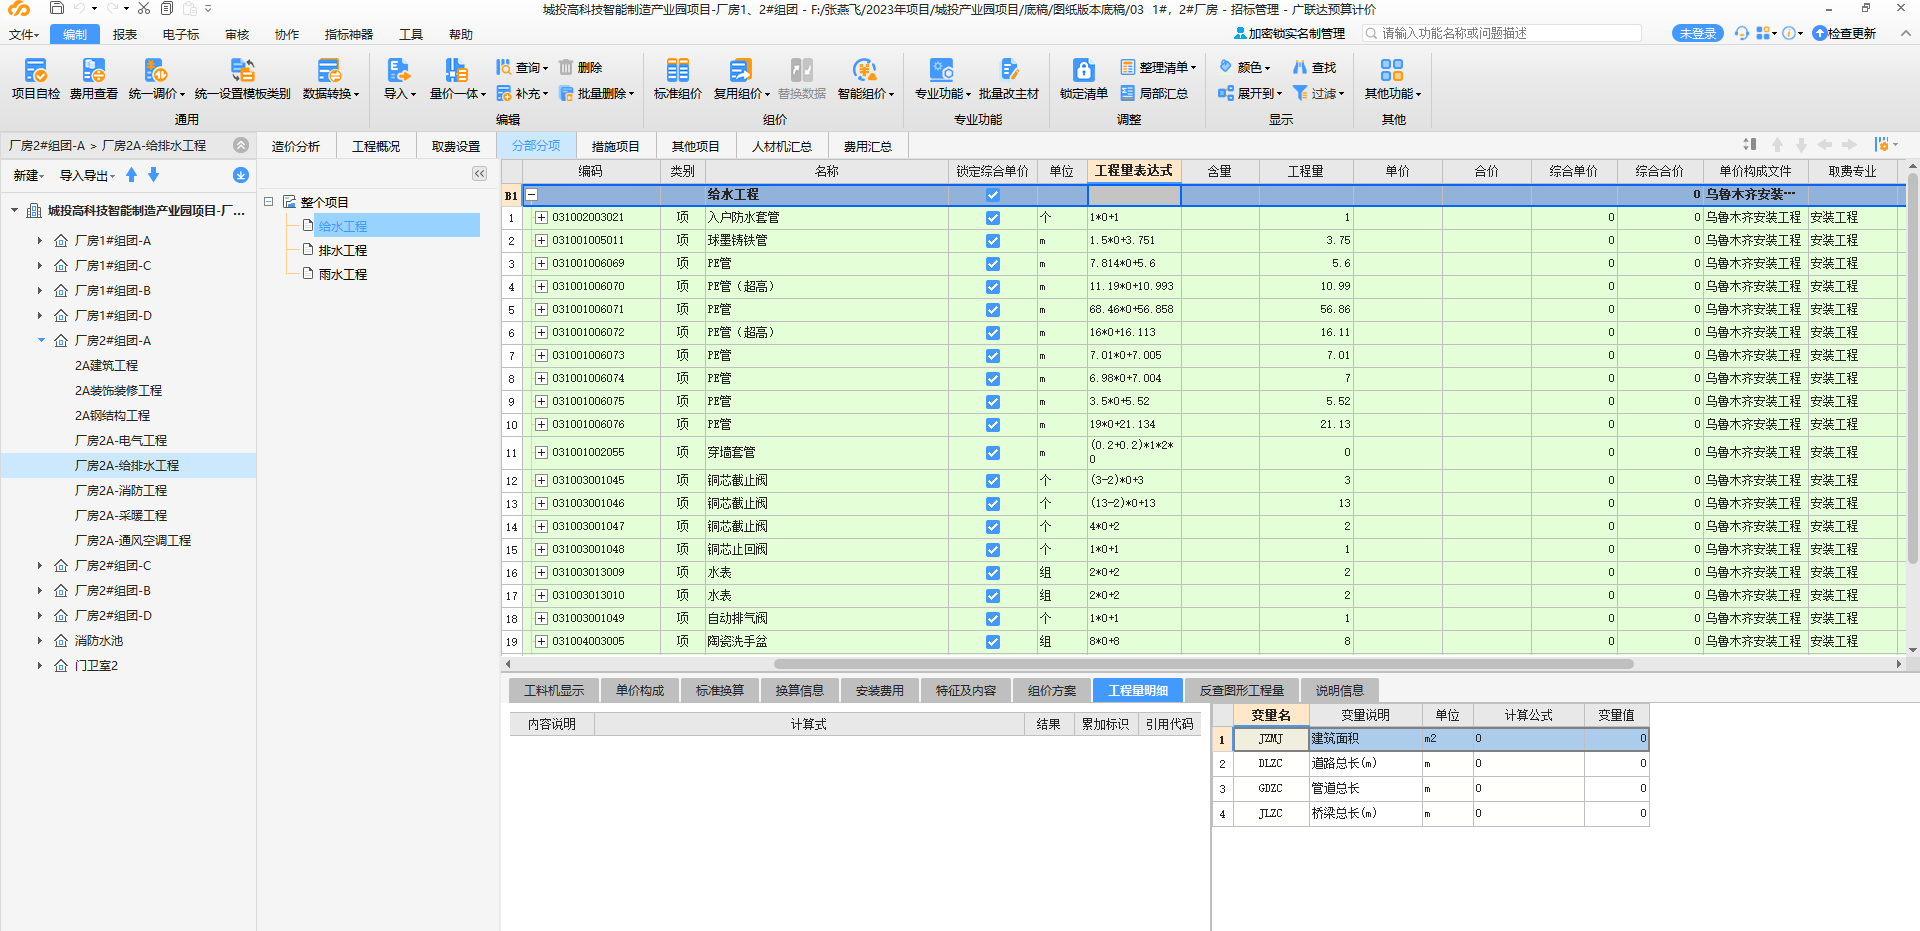Switch to the 工料机显示 bottom tab
1920x931 pixels.
(554, 690)
